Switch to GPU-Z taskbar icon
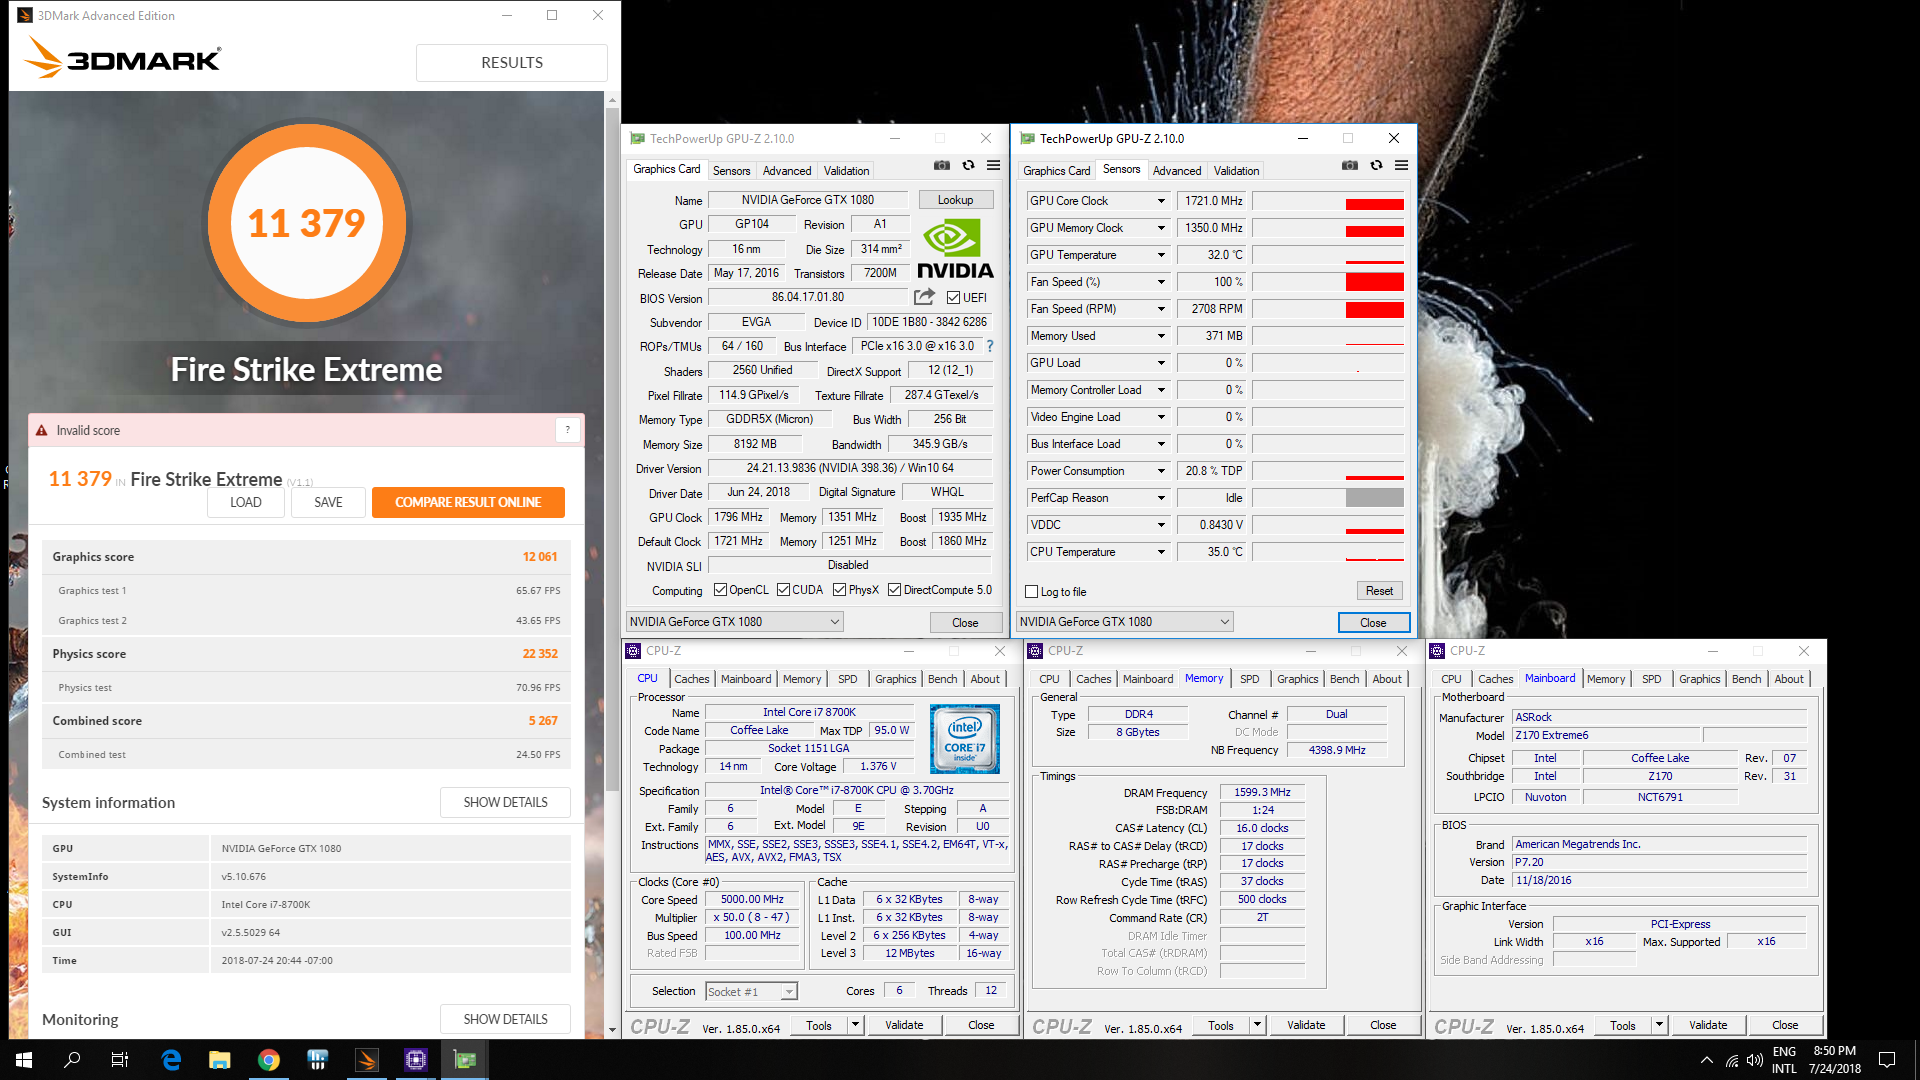This screenshot has width=1920, height=1080. coord(465,1060)
